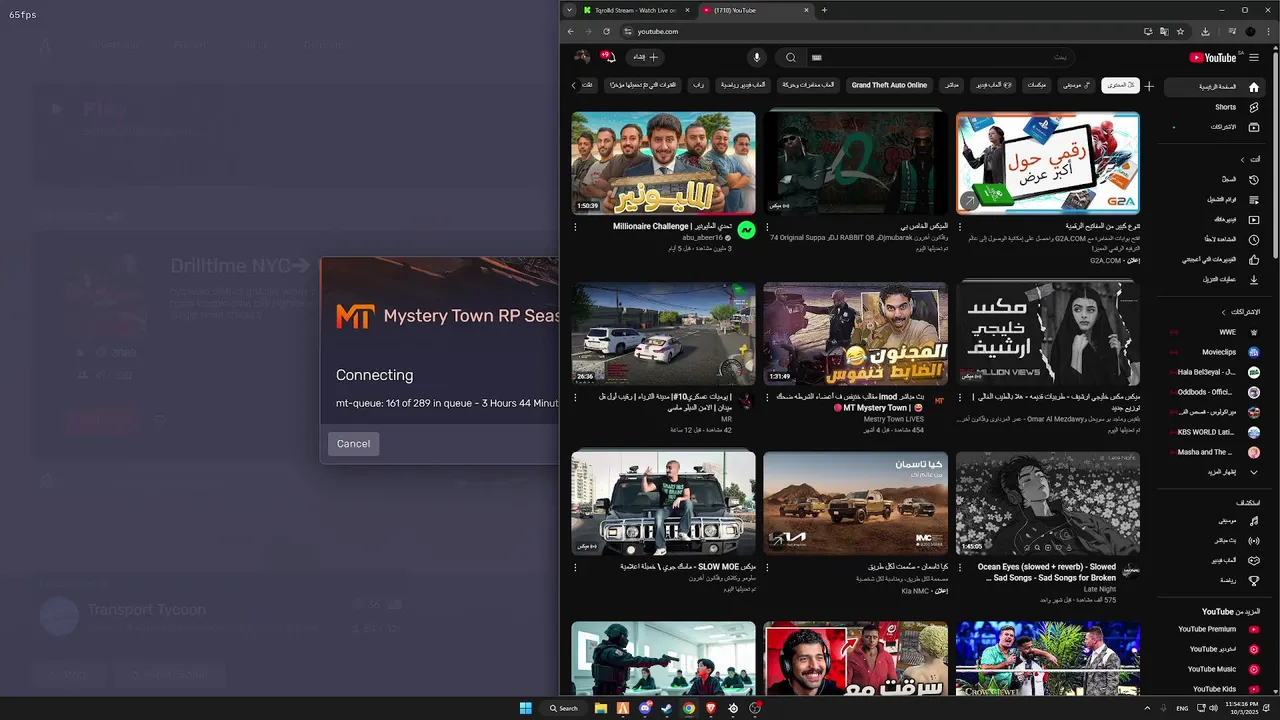Open the YouTube hamburger guide menu
Screen dimensions: 1280x720
1254,57
